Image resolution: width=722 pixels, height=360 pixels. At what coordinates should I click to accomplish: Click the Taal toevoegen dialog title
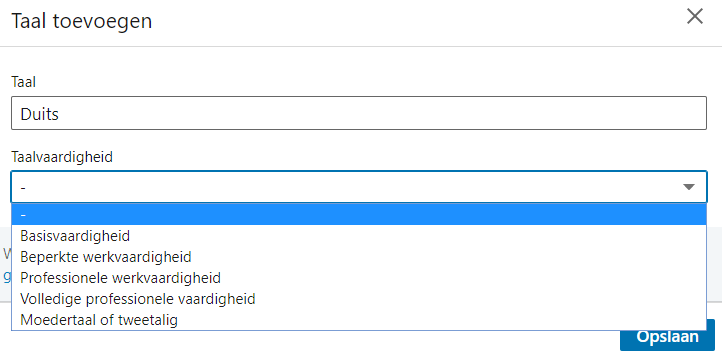pyautogui.click(x=82, y=21)
